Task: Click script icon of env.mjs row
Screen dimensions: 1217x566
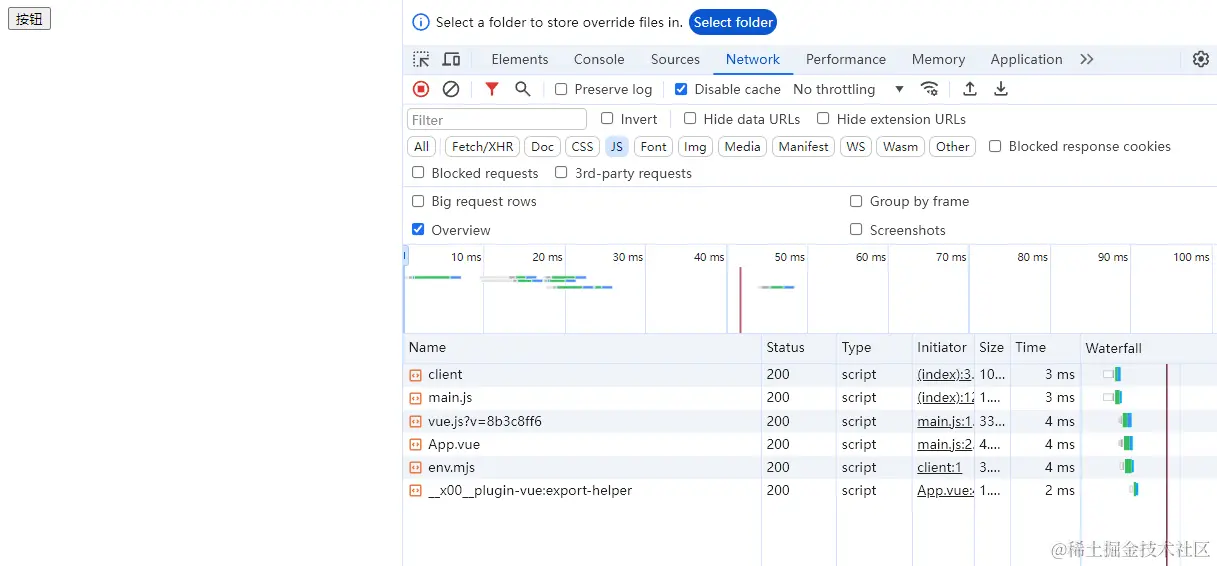Action: tap(415, 467)
